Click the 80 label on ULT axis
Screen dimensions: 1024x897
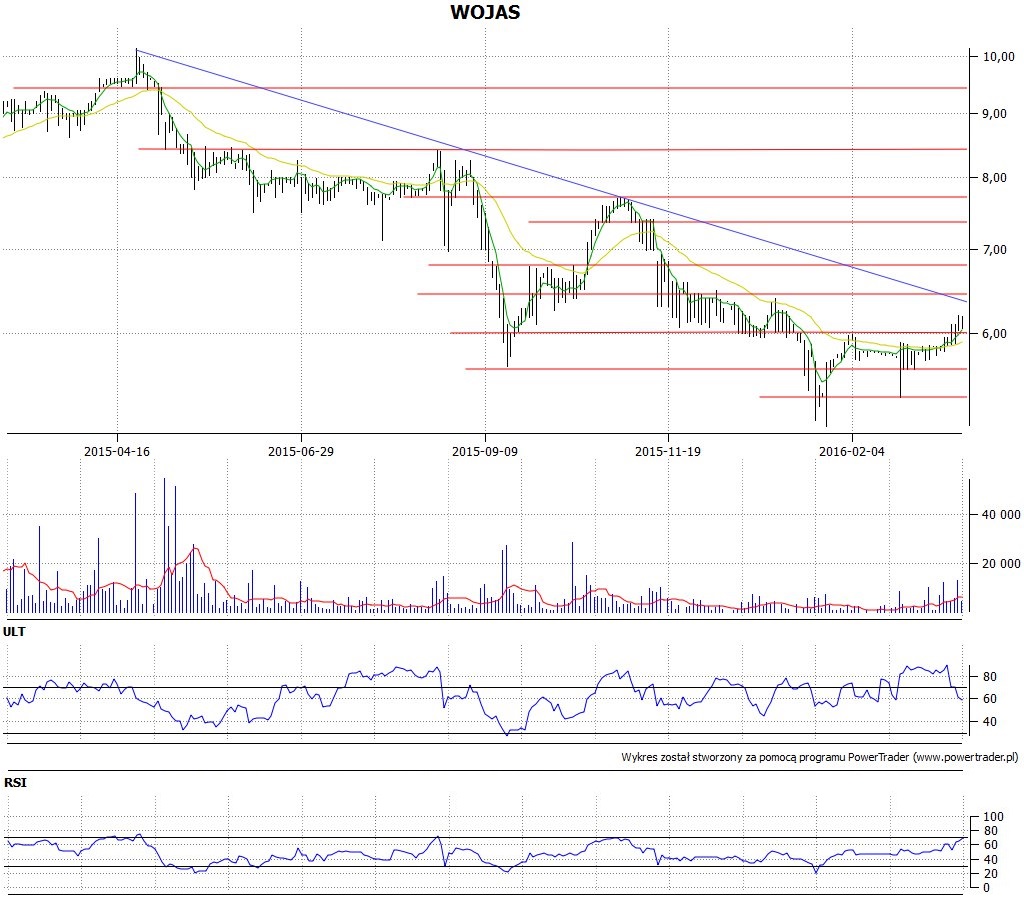coord(989,677)
